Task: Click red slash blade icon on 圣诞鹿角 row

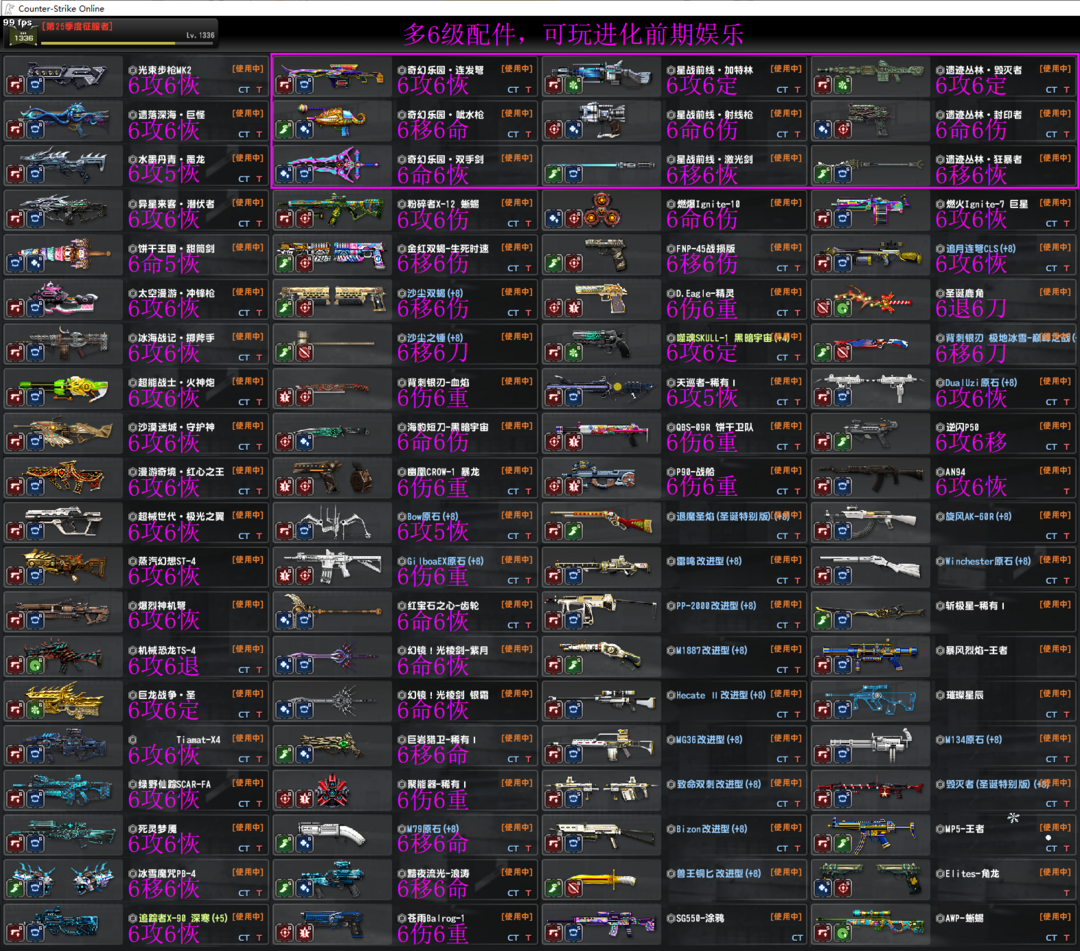Action: point(823,309)
